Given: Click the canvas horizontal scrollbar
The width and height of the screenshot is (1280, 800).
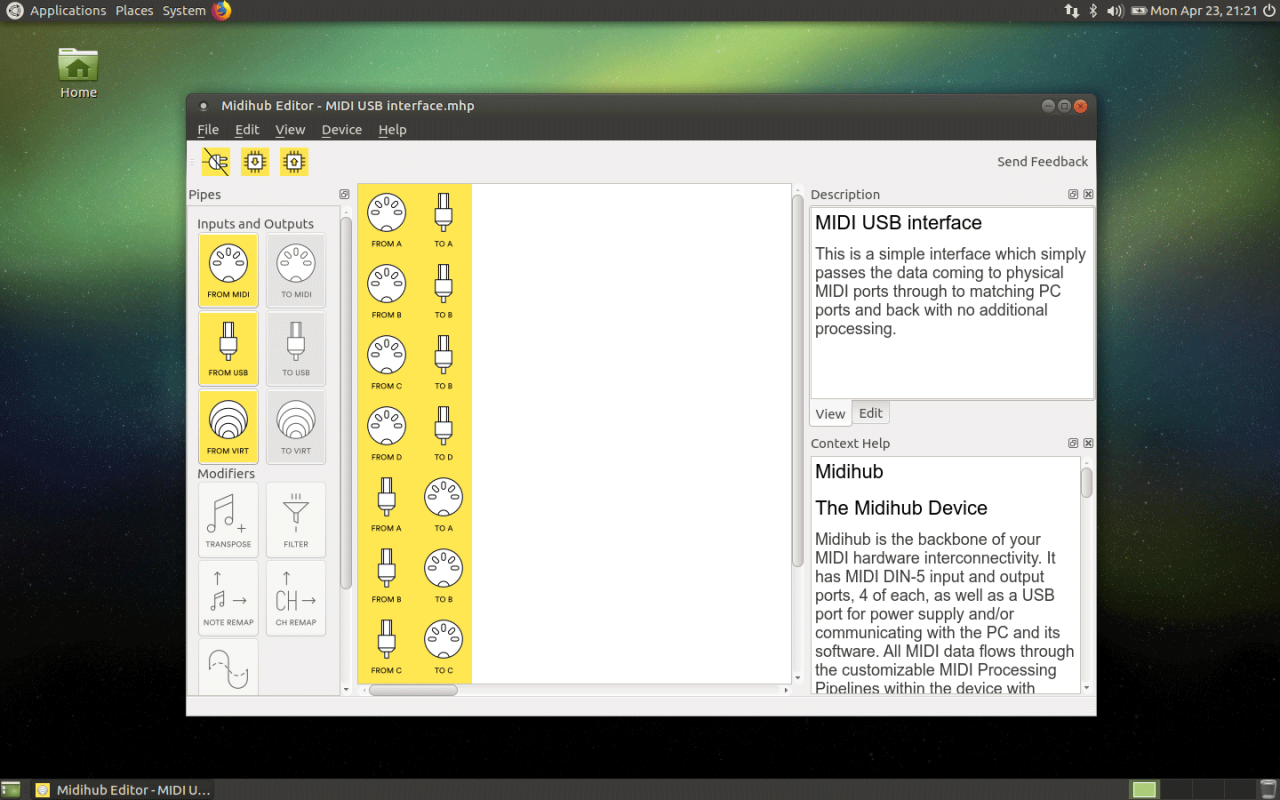Looking at the screenshot, I should tap(413, 690).
